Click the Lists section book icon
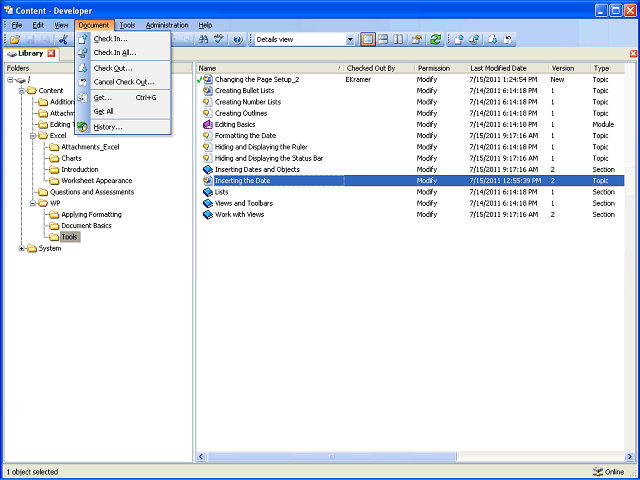 [208, 192]
